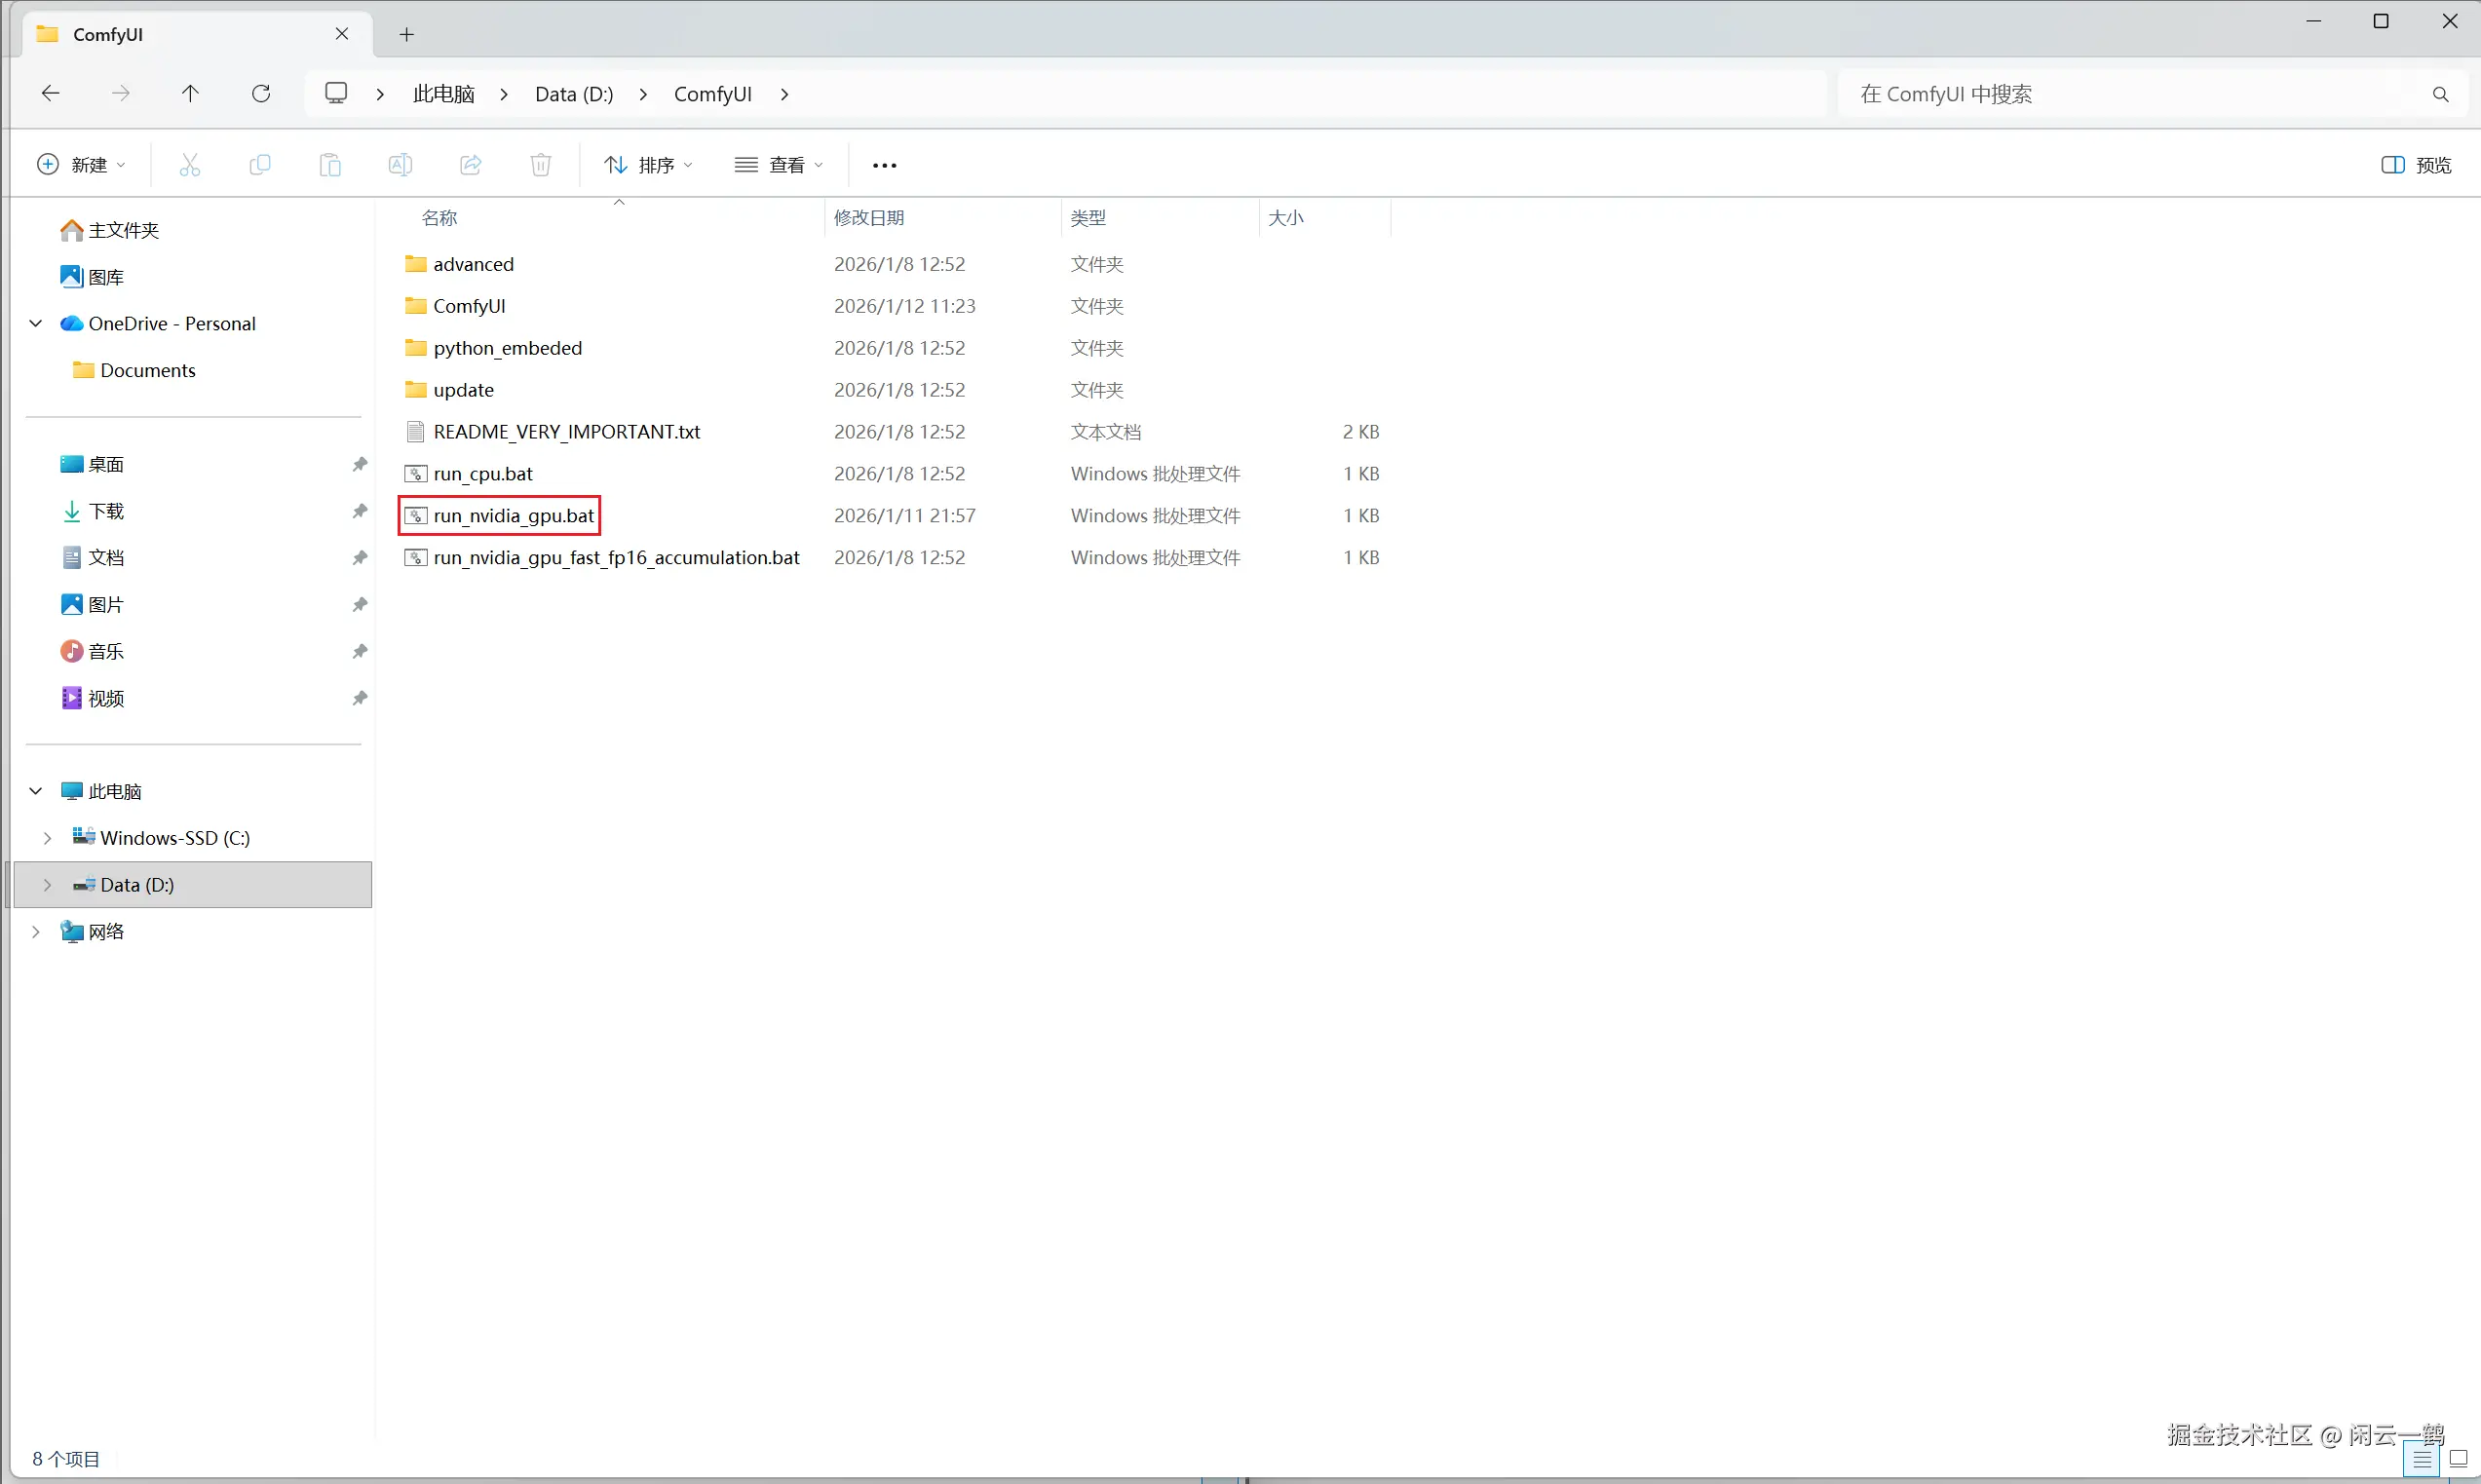Collapse the OneDrive - Personal tree node

click(36, 323)
